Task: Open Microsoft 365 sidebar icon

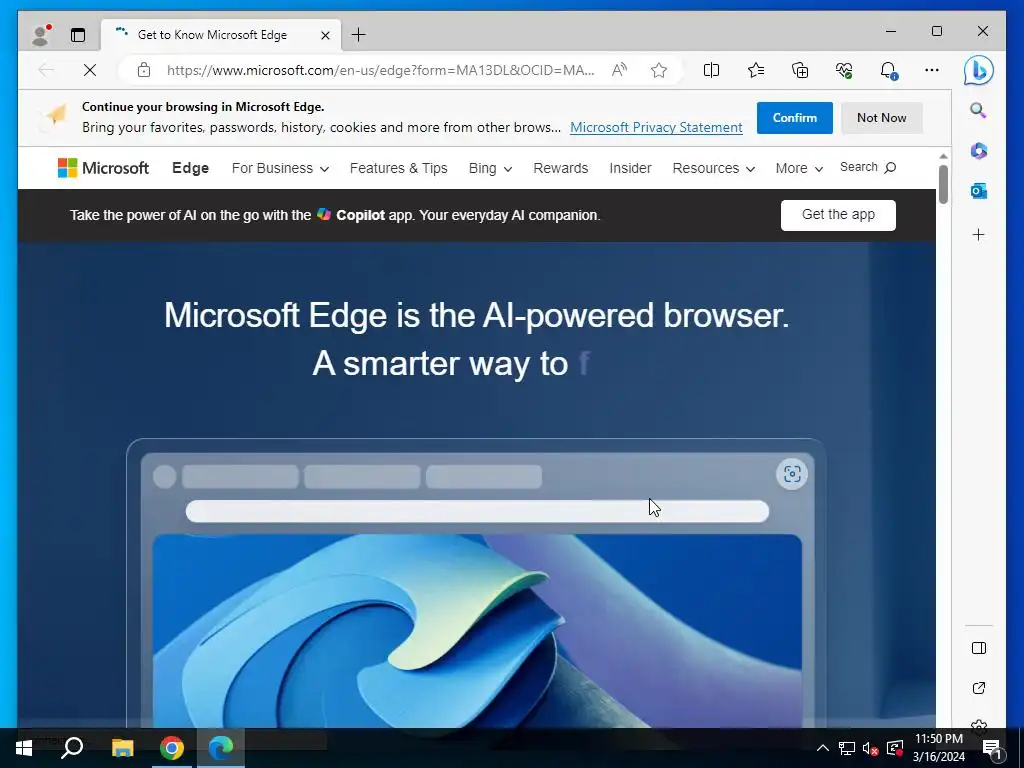Action: 978,151
